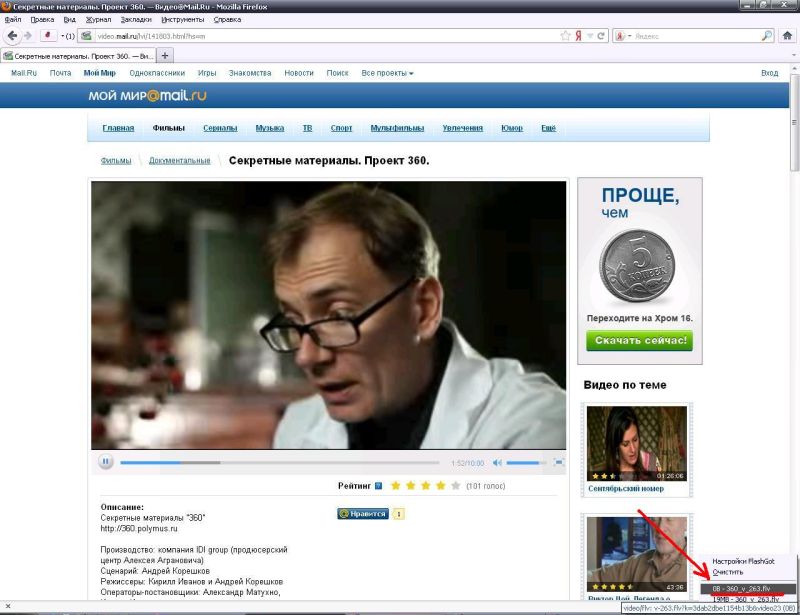The height and width of the screenshot is (615, 800).
Task: Seek in the video progress bar
Action: [x=280, y=463]
